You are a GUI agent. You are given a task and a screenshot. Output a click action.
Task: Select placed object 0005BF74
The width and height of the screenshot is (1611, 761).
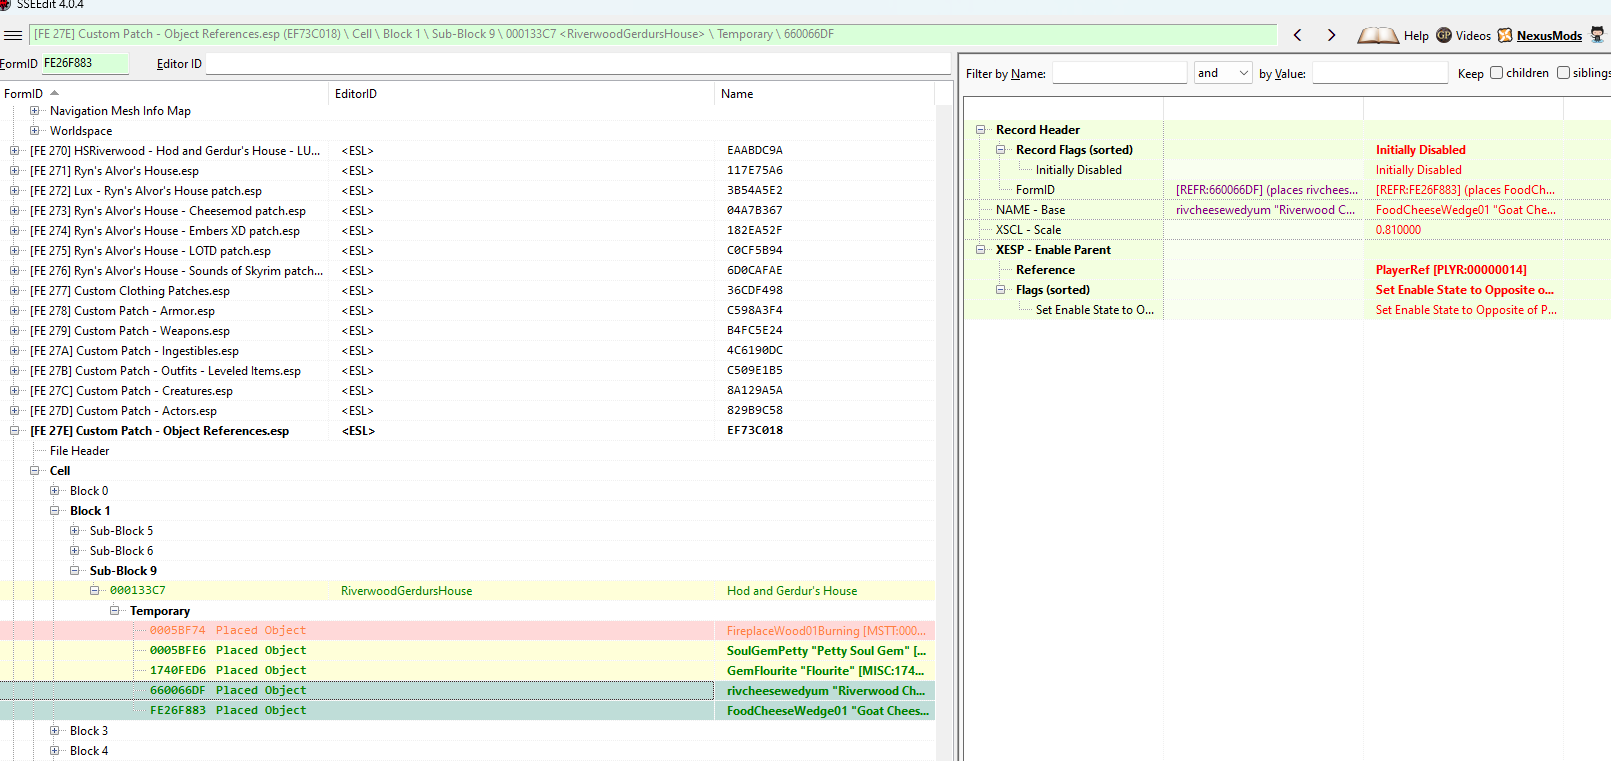(x=467, y=631)
